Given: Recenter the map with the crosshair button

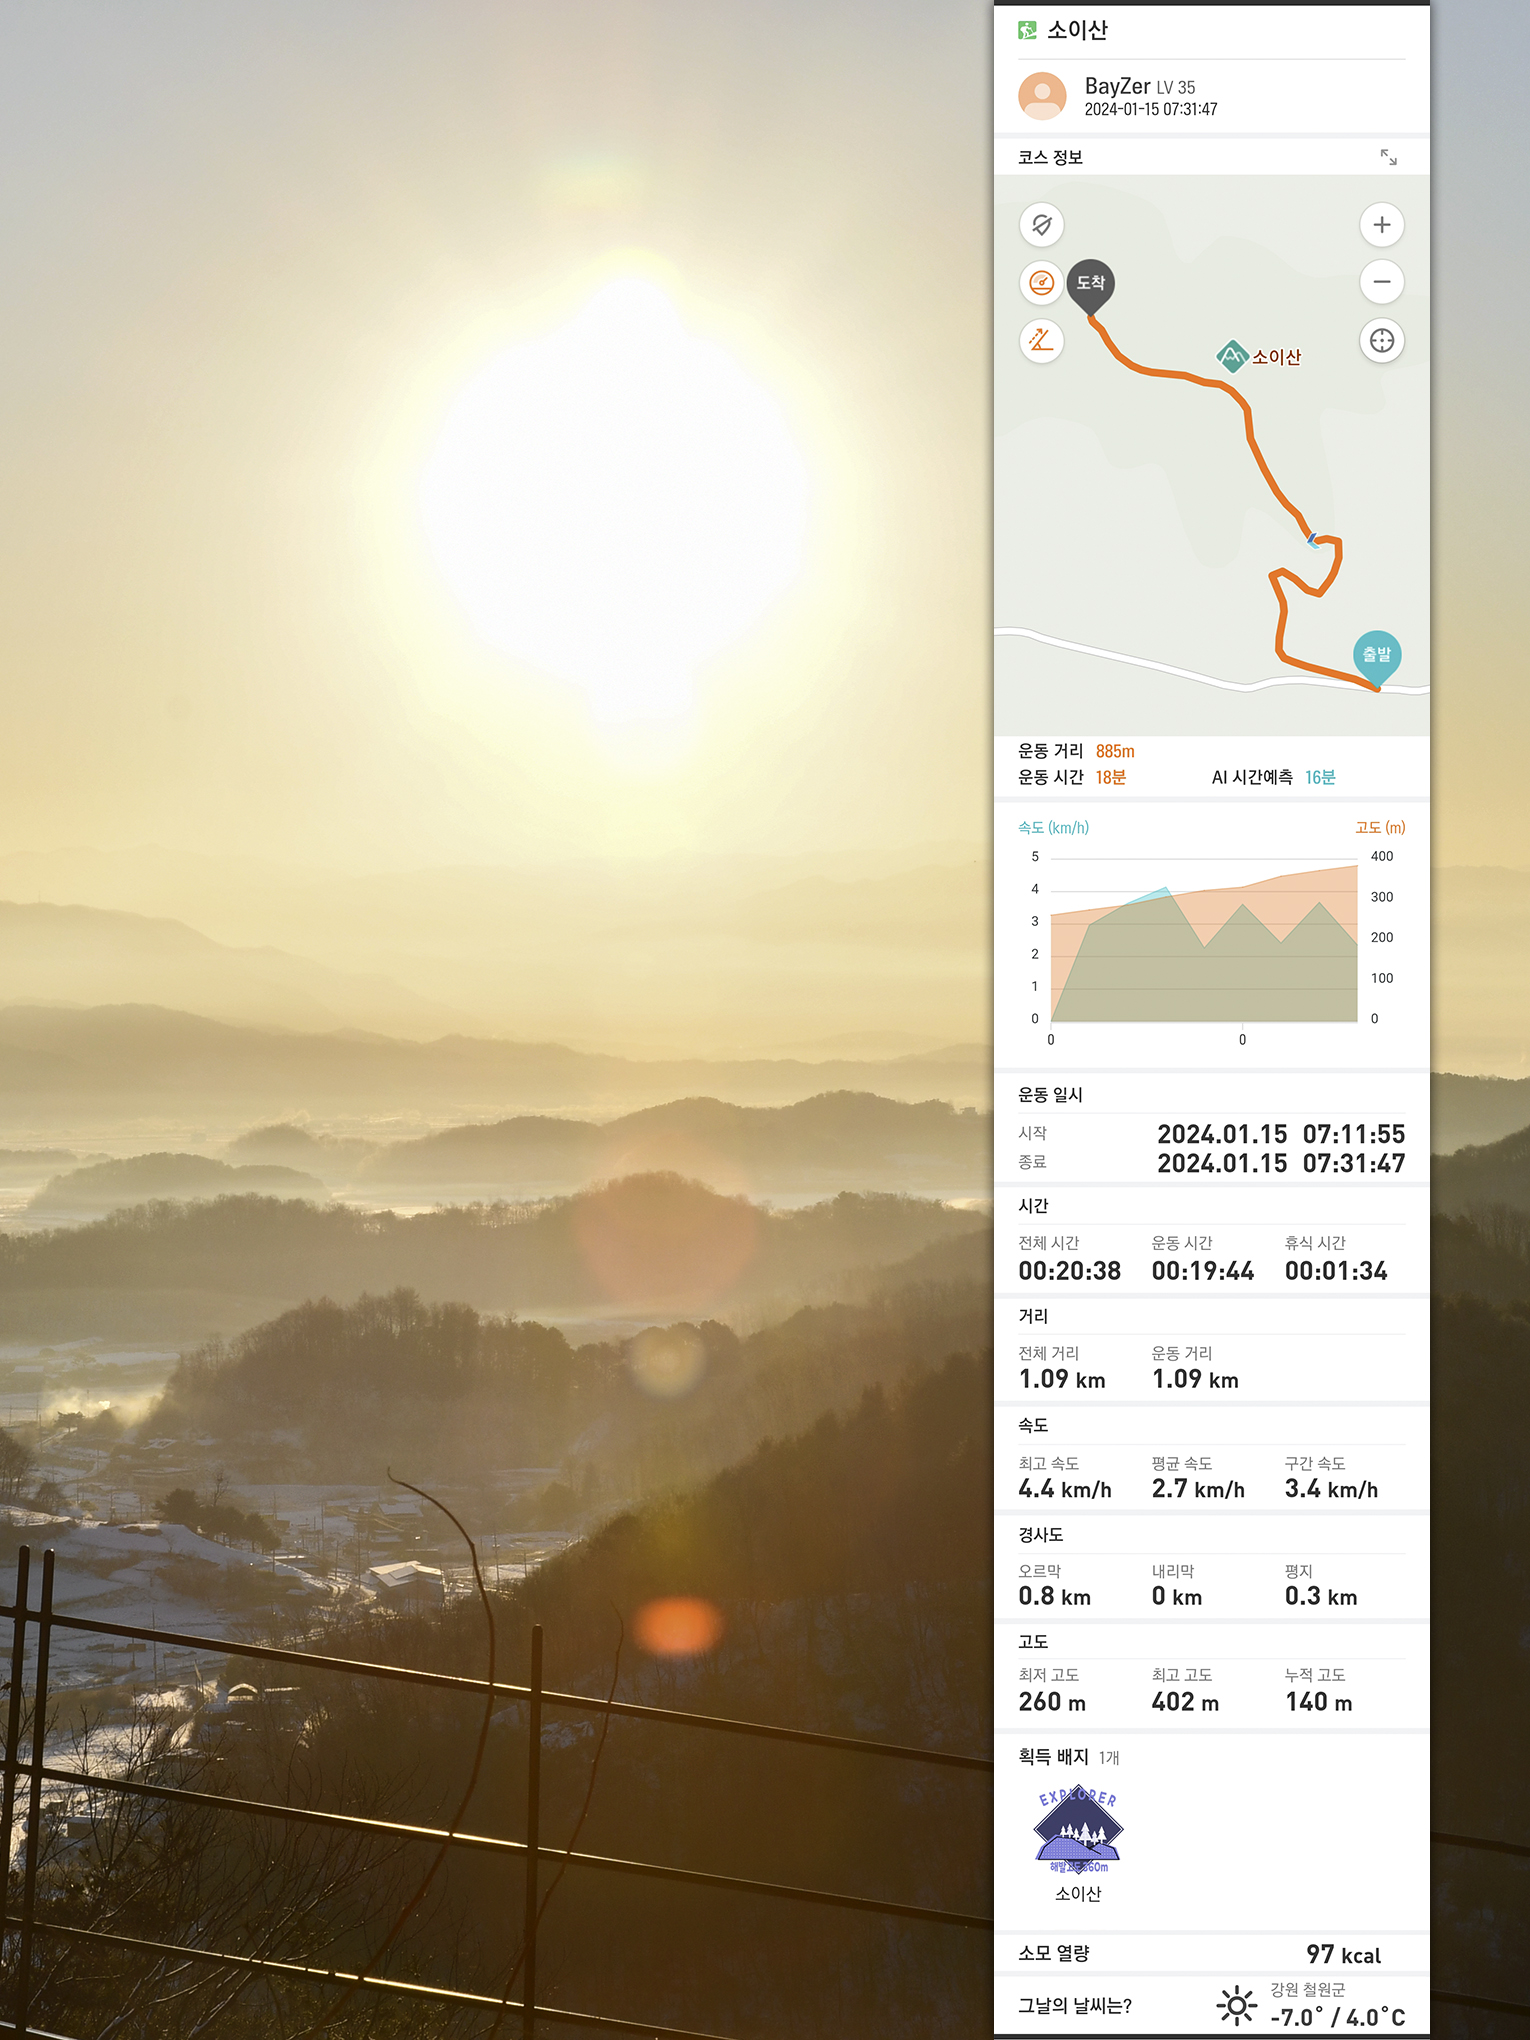Looking at the screenshot, I should (x=1382, y=341).
